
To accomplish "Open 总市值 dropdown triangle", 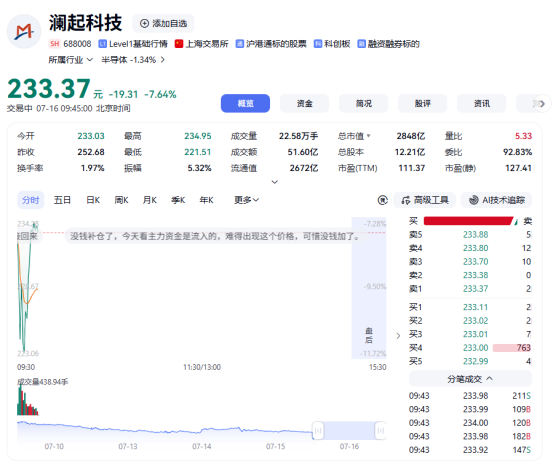I will coord(369,135).
